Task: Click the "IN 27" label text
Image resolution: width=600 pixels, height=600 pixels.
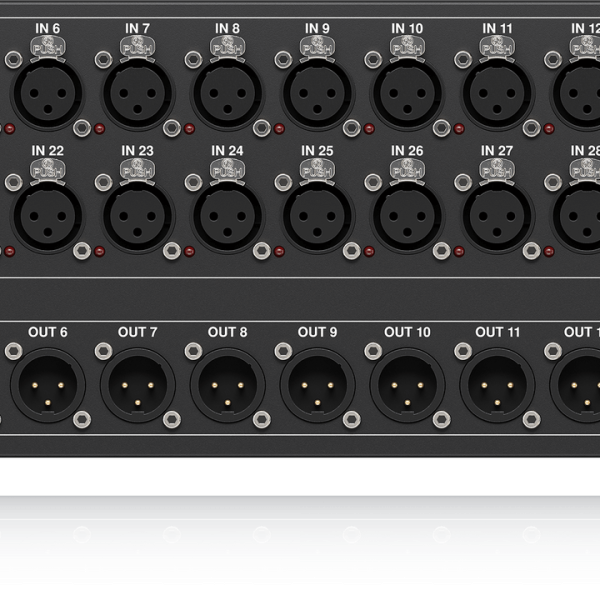Action: click(x=497, y=151)
